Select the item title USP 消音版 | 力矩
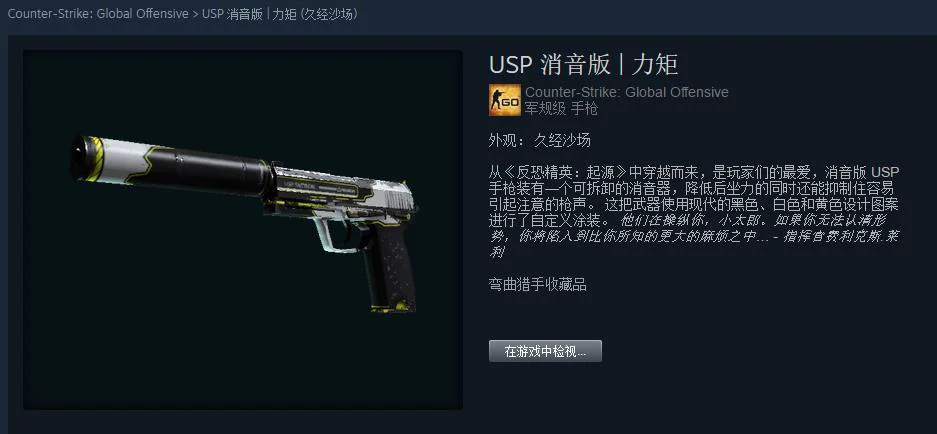The image size is (937, 434). pyautogui.click(x=583, y=65)
